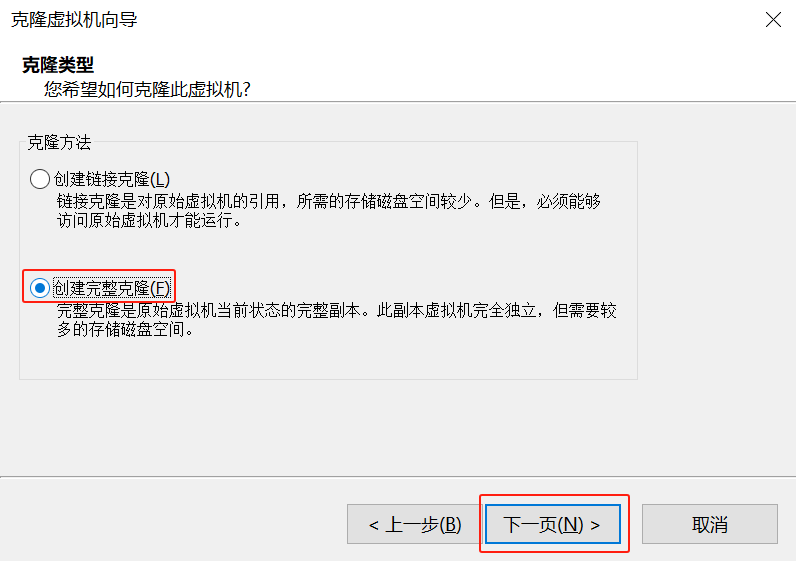Select the 创建链接克隆(L) radio circle
The width and height of the screenshot is (796, 561).
40,179
